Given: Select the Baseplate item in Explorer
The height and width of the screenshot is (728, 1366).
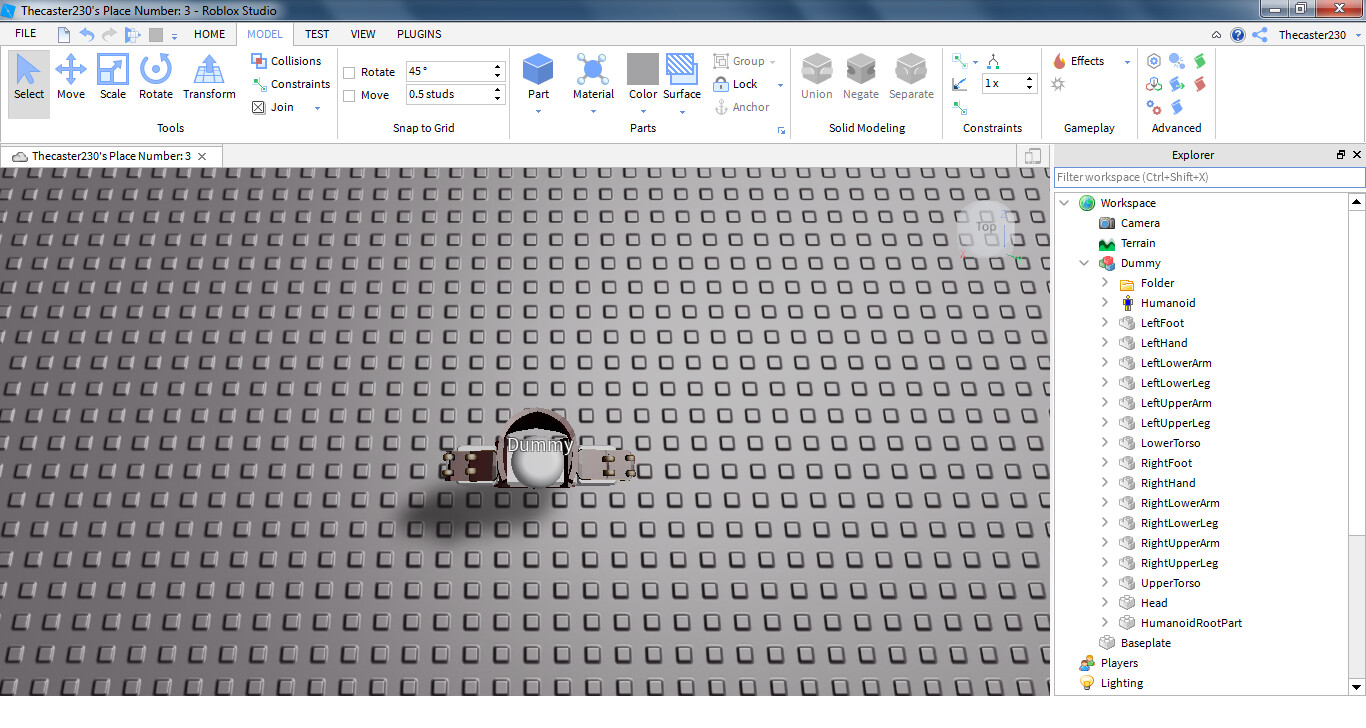Looking at the screenshot, I should click(x=1145, y=643).
